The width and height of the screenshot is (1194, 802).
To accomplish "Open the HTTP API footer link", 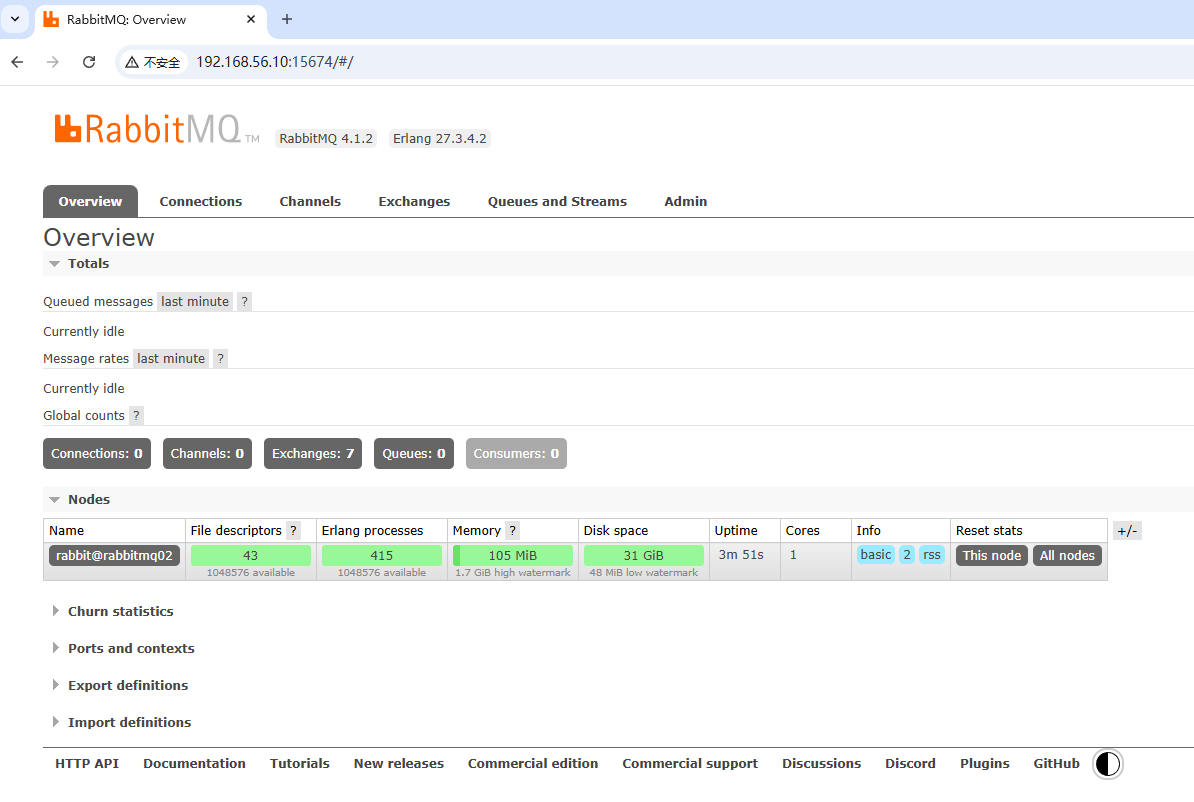I will tap(87, 764).
